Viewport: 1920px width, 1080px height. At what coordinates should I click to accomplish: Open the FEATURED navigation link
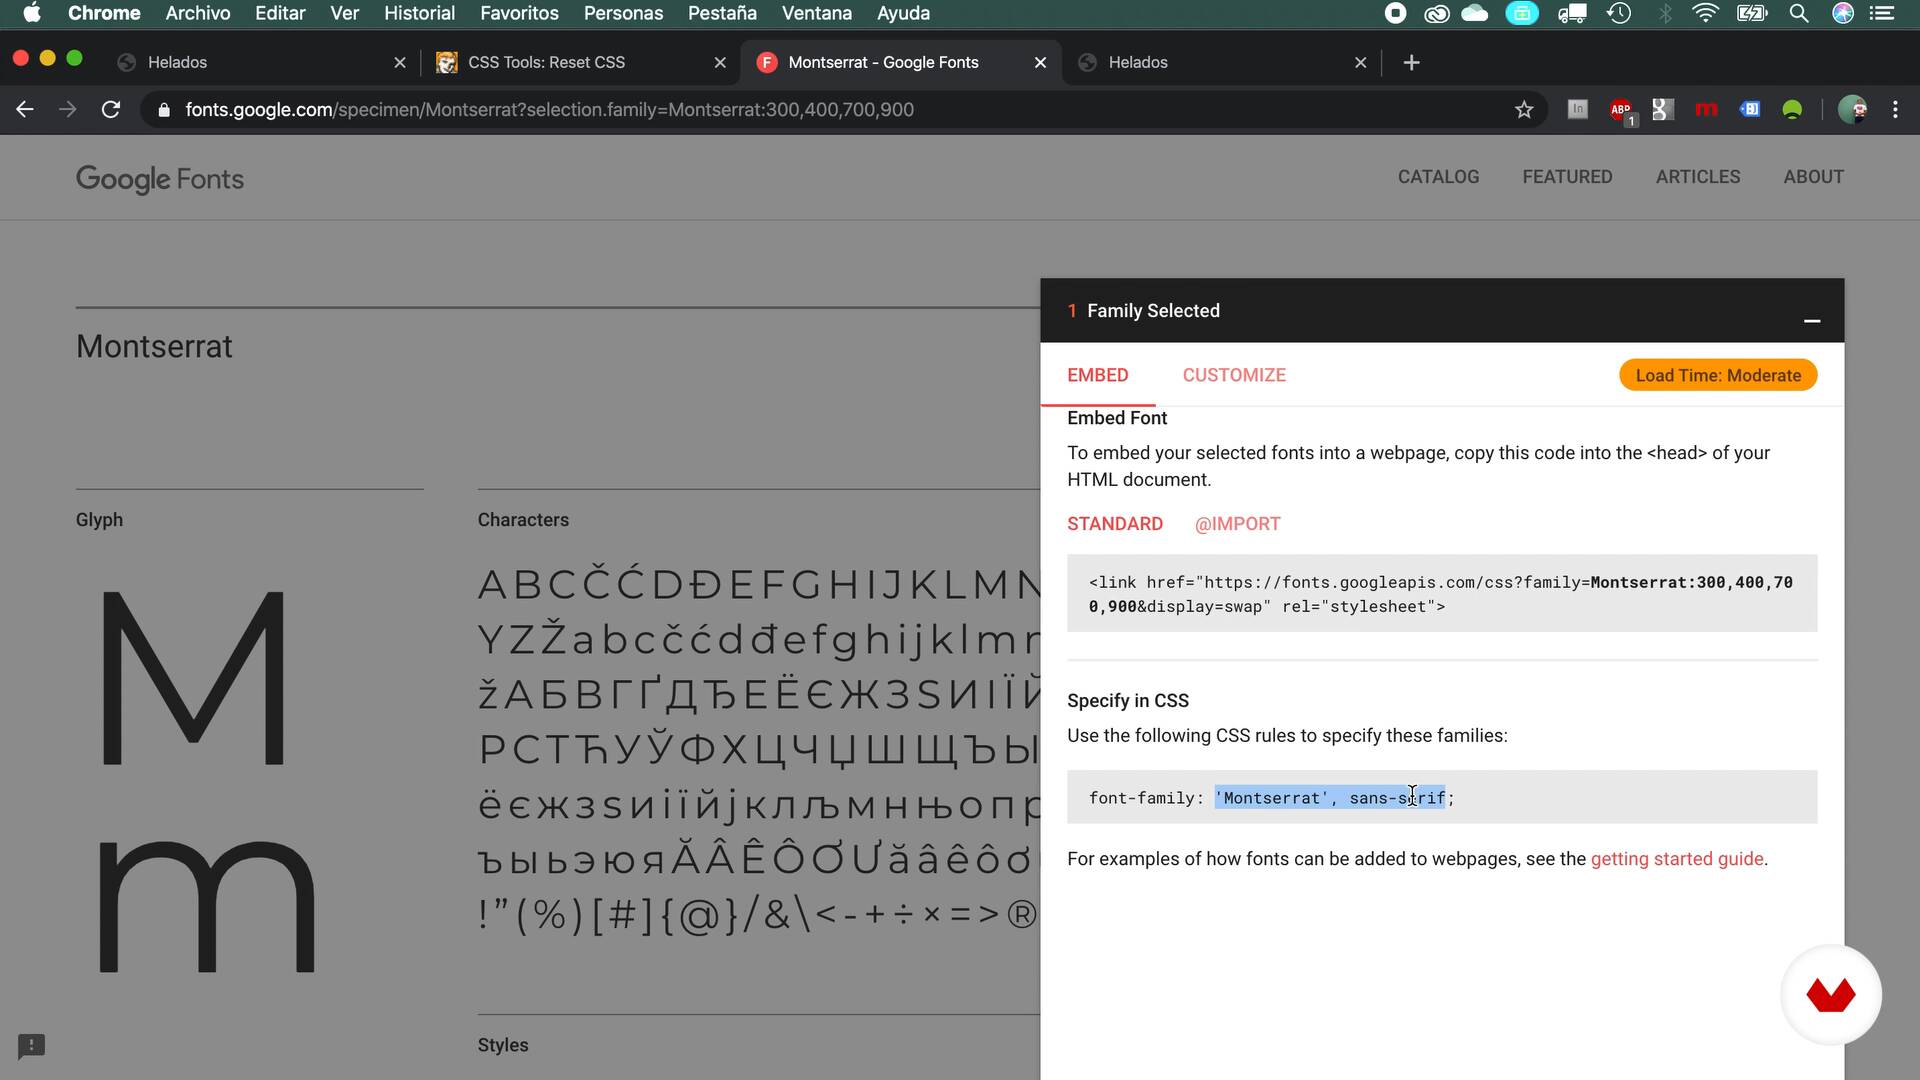tap(1567, 177)
